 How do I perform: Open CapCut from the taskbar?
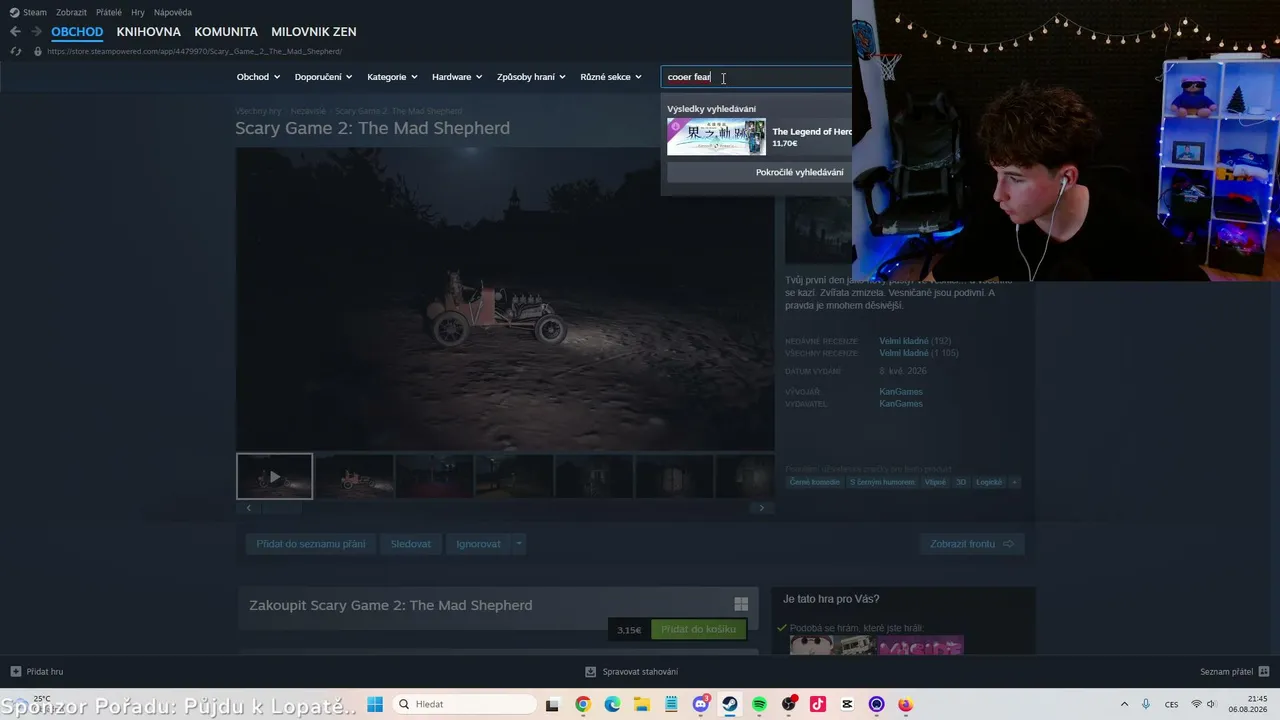point(848,704)
